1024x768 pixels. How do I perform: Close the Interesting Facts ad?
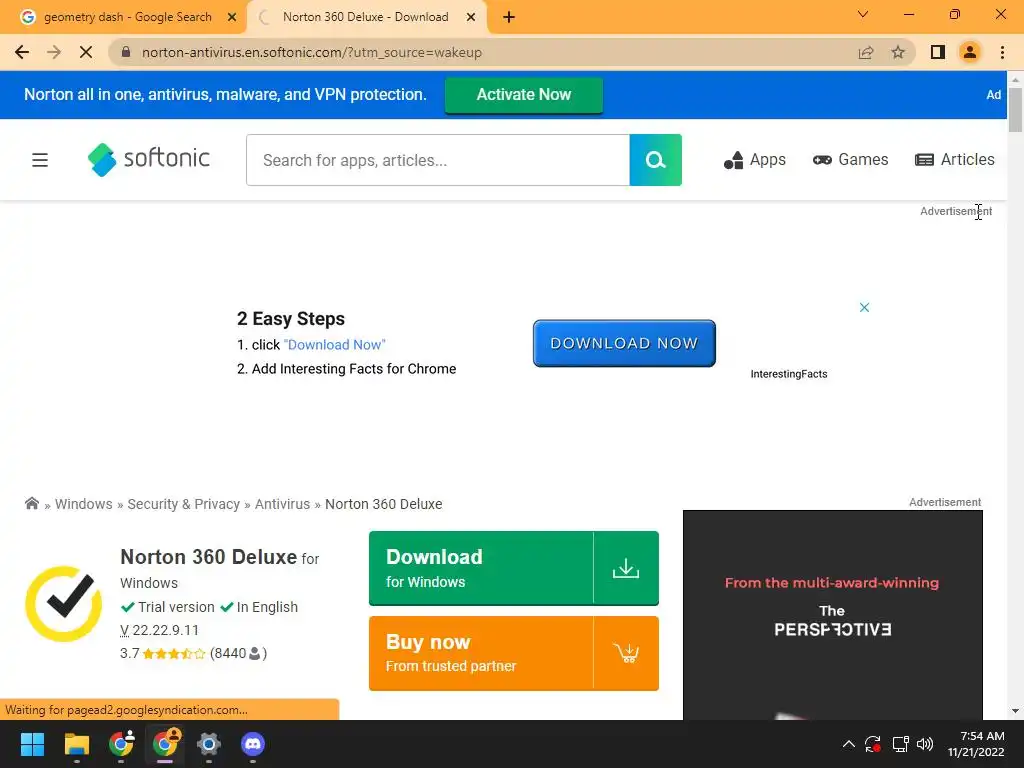point(864,307)
